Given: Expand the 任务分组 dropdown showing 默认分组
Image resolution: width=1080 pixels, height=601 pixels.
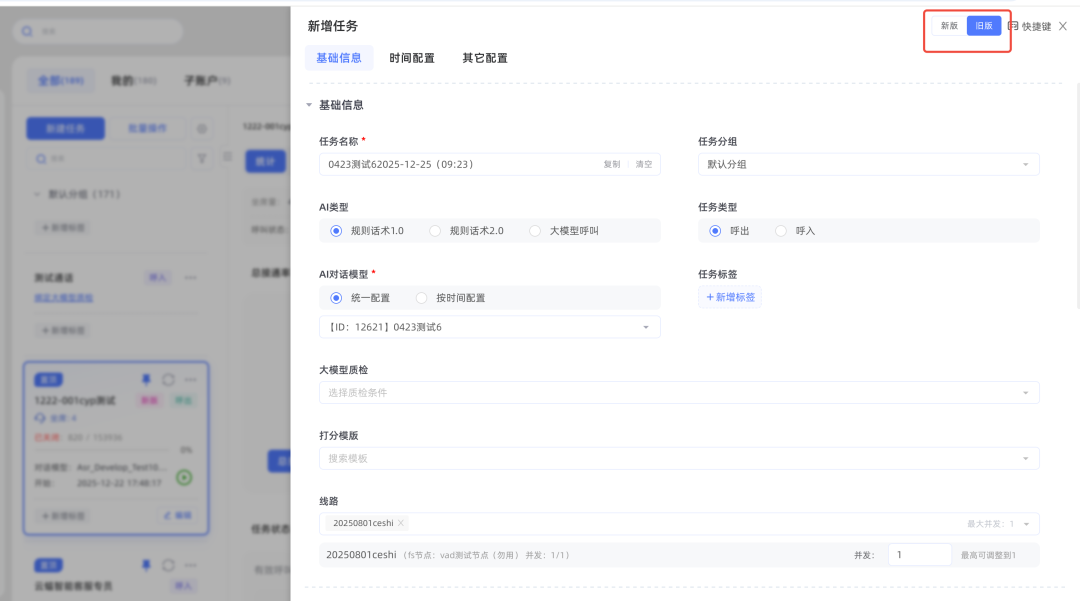Looking at the screenshot, I should click(868, 164).
